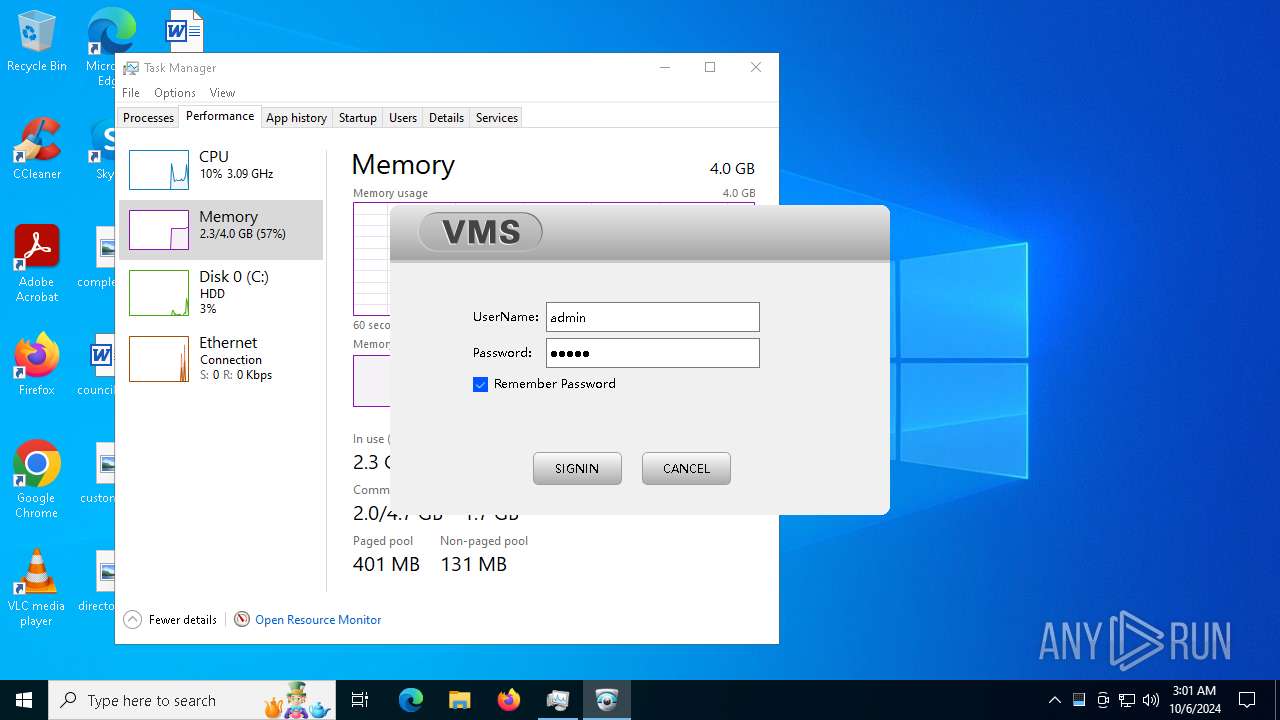Click the taskbar search box
The image size is (1280, 720).
point(192,700)
